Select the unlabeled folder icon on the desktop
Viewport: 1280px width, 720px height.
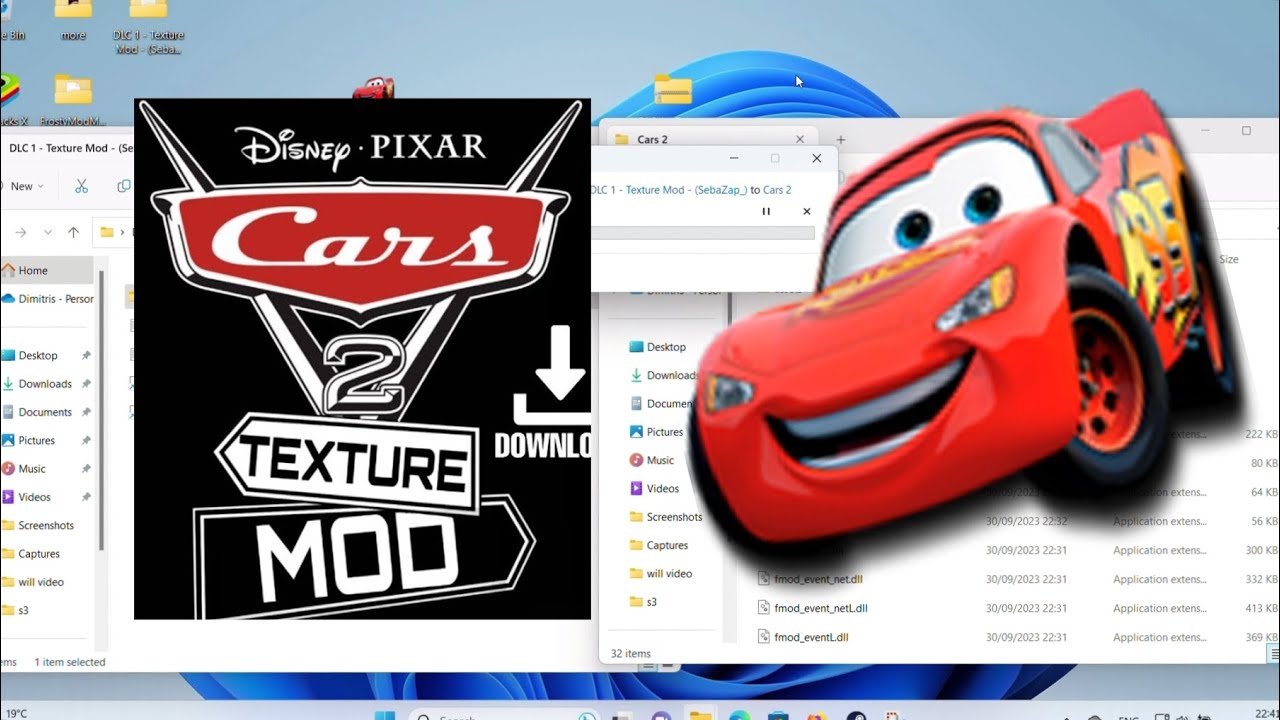click(x=673, y=88)
